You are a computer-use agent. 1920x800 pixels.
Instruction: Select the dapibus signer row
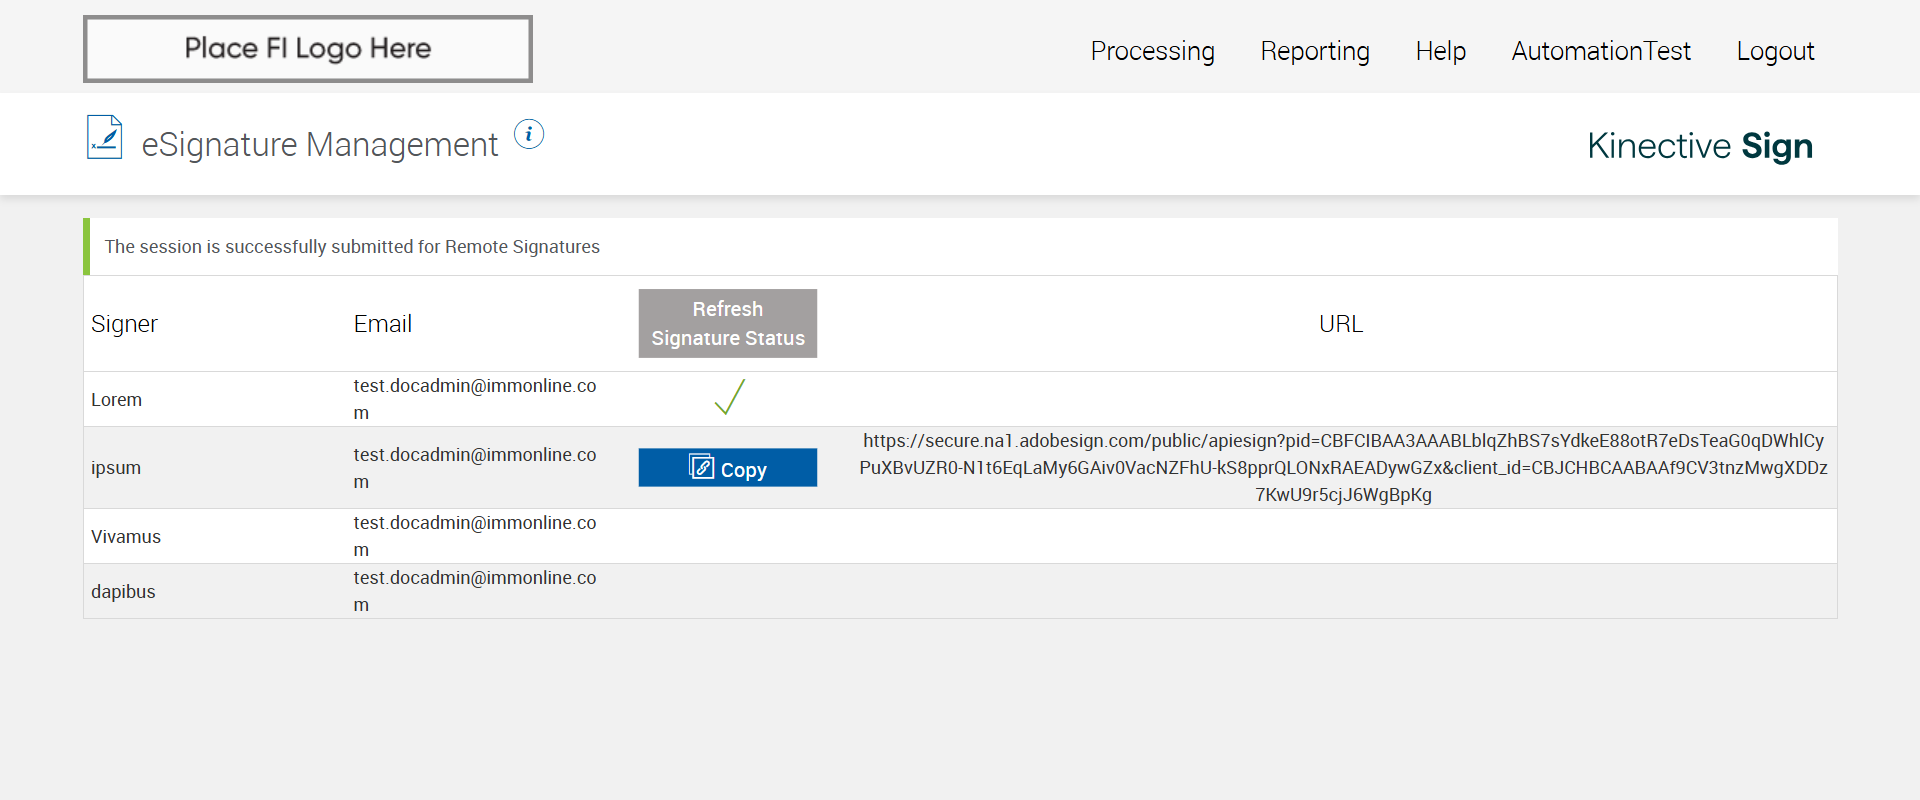click(x=123, y=592)
